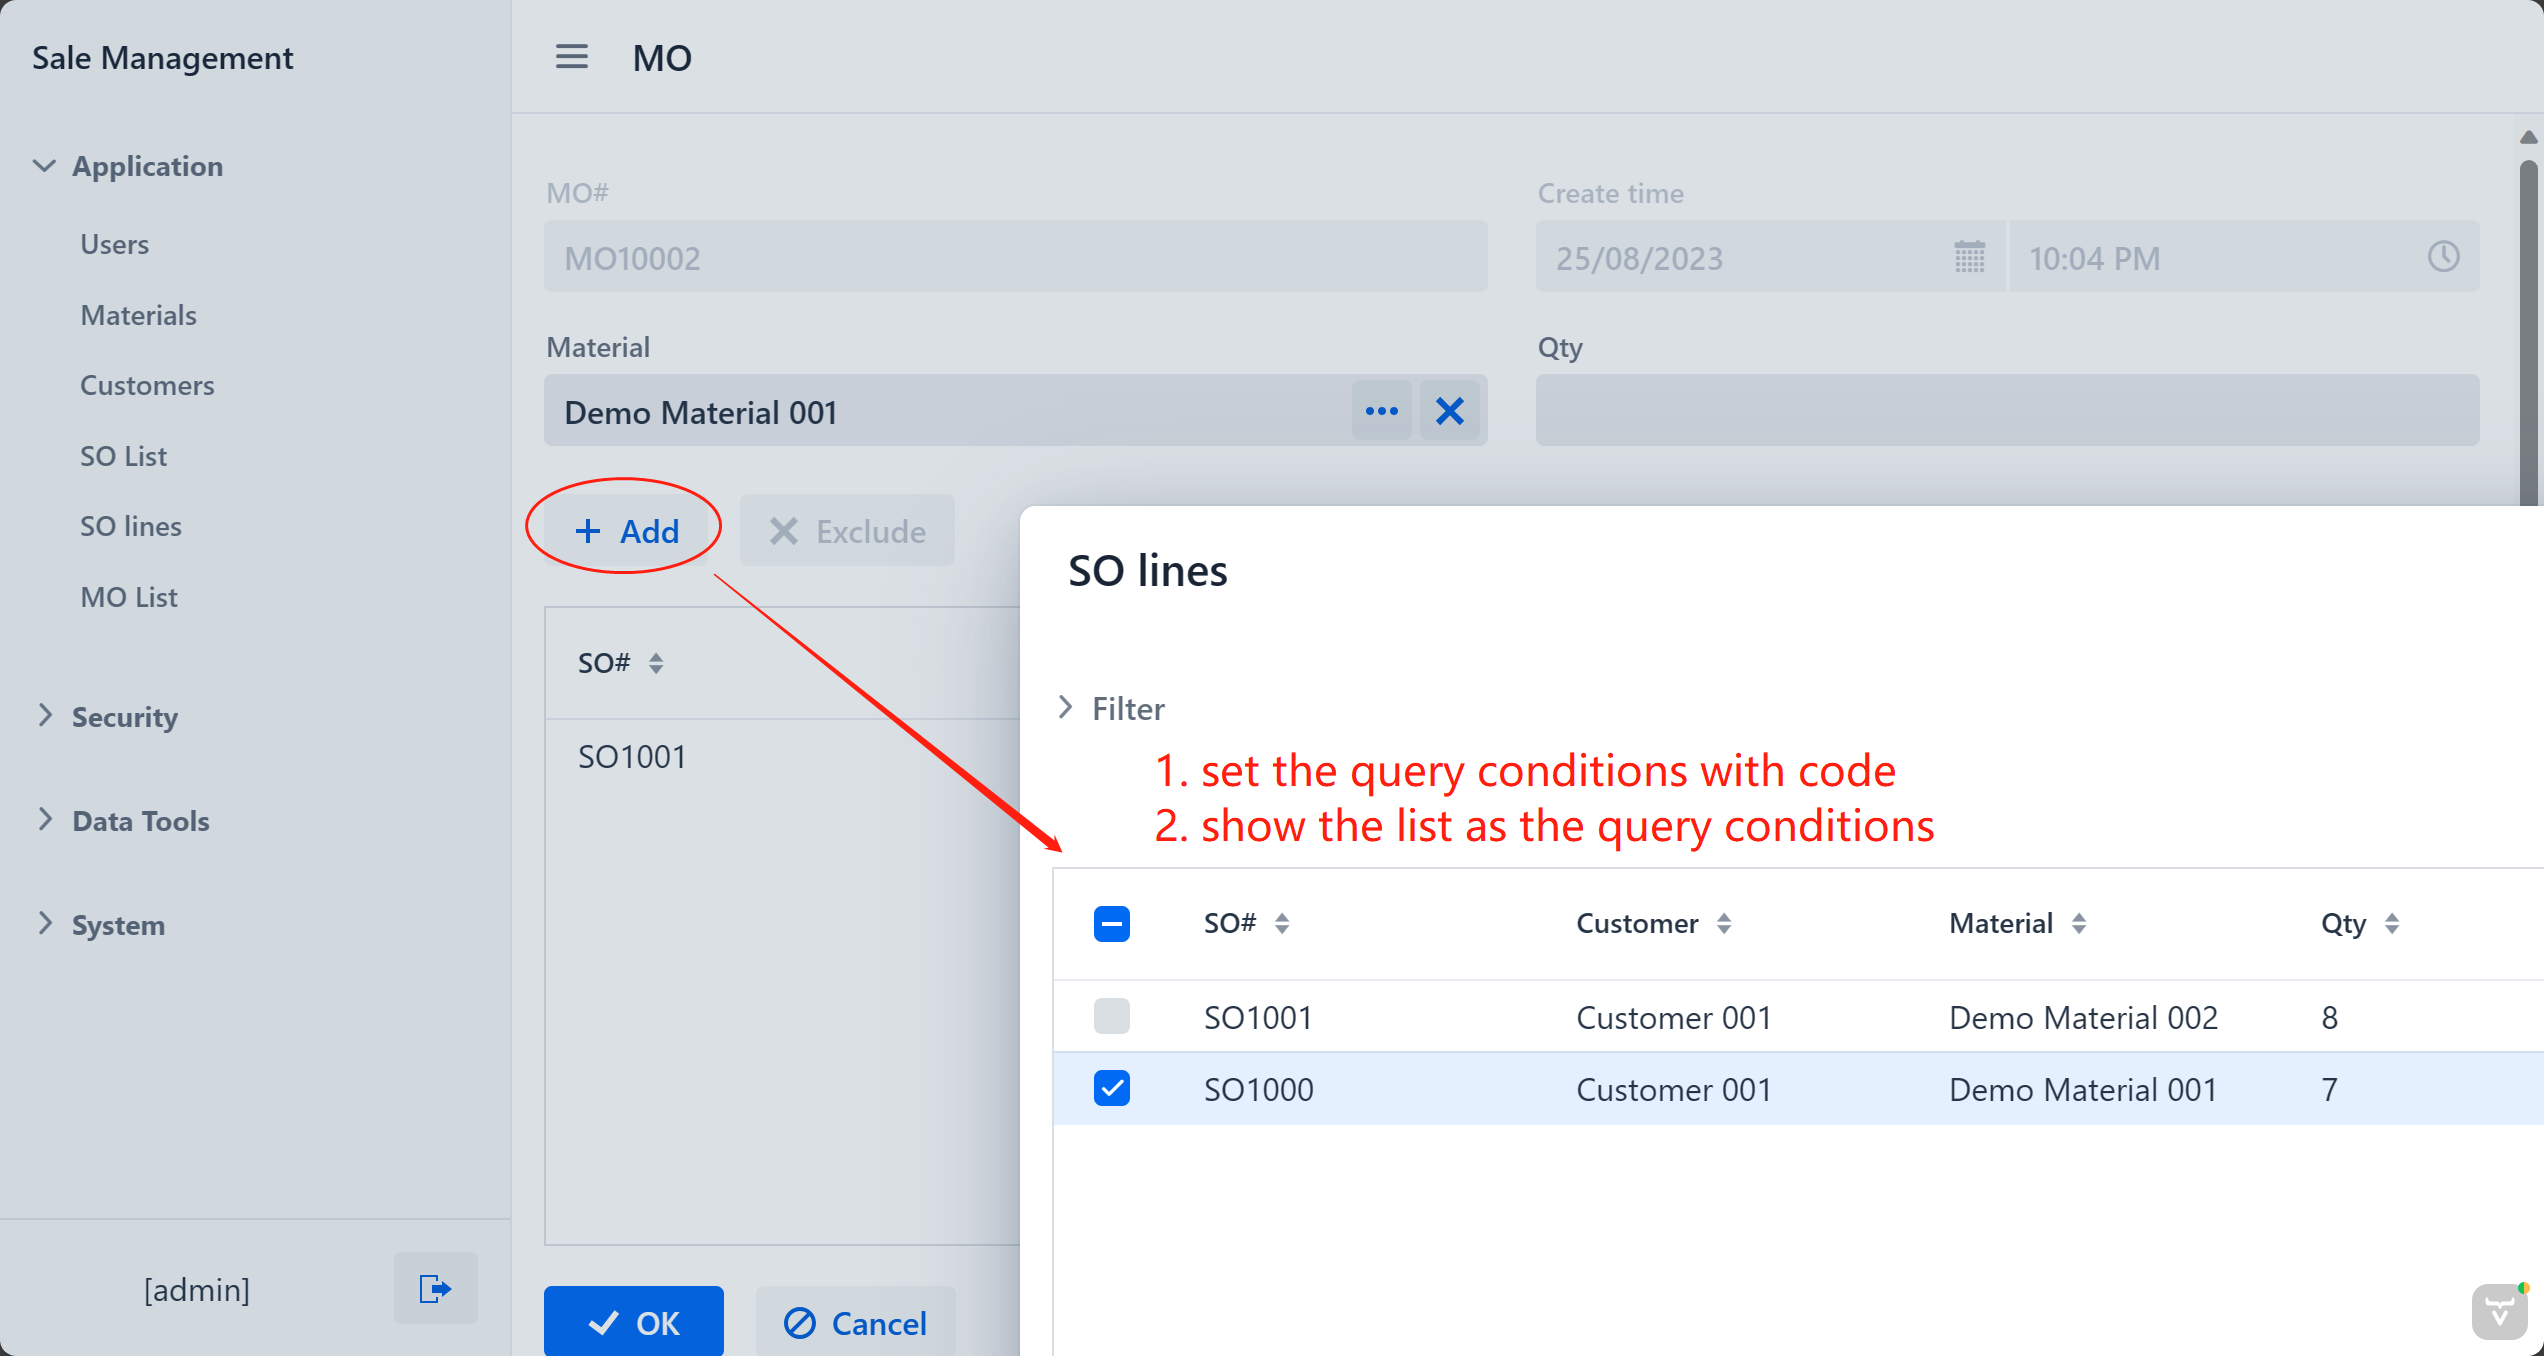Select the SO1001 row in MO table

coord(782,756)
